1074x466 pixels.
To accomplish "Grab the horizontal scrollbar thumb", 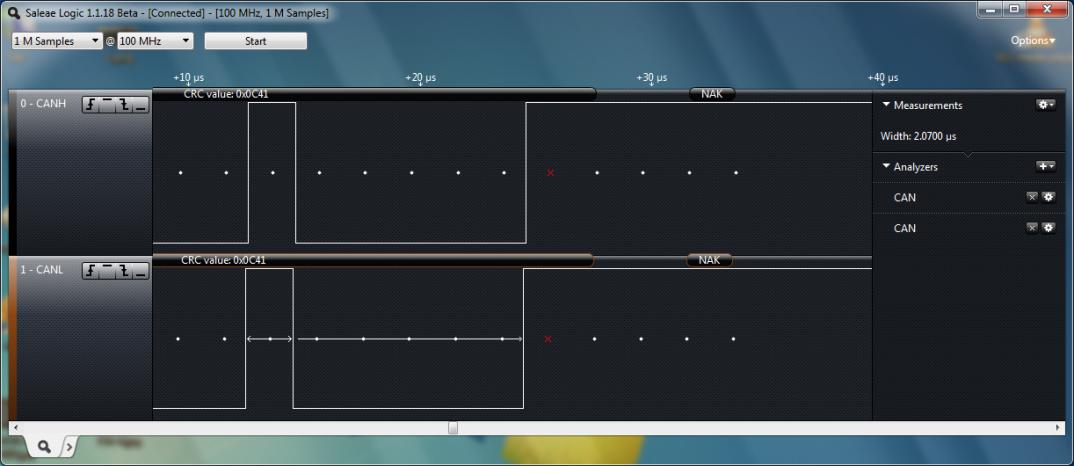I will 453,428.
